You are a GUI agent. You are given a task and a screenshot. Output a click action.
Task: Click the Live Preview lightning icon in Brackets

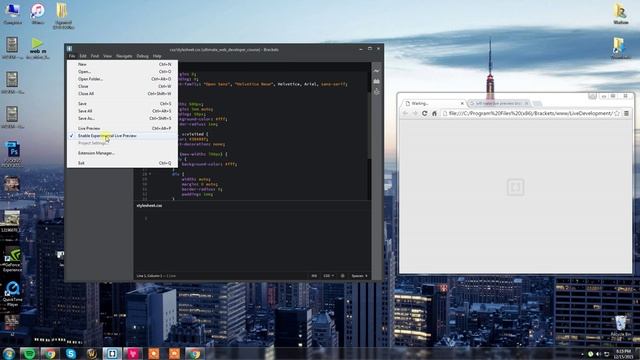pyautogui.click(x=376, y=71)
